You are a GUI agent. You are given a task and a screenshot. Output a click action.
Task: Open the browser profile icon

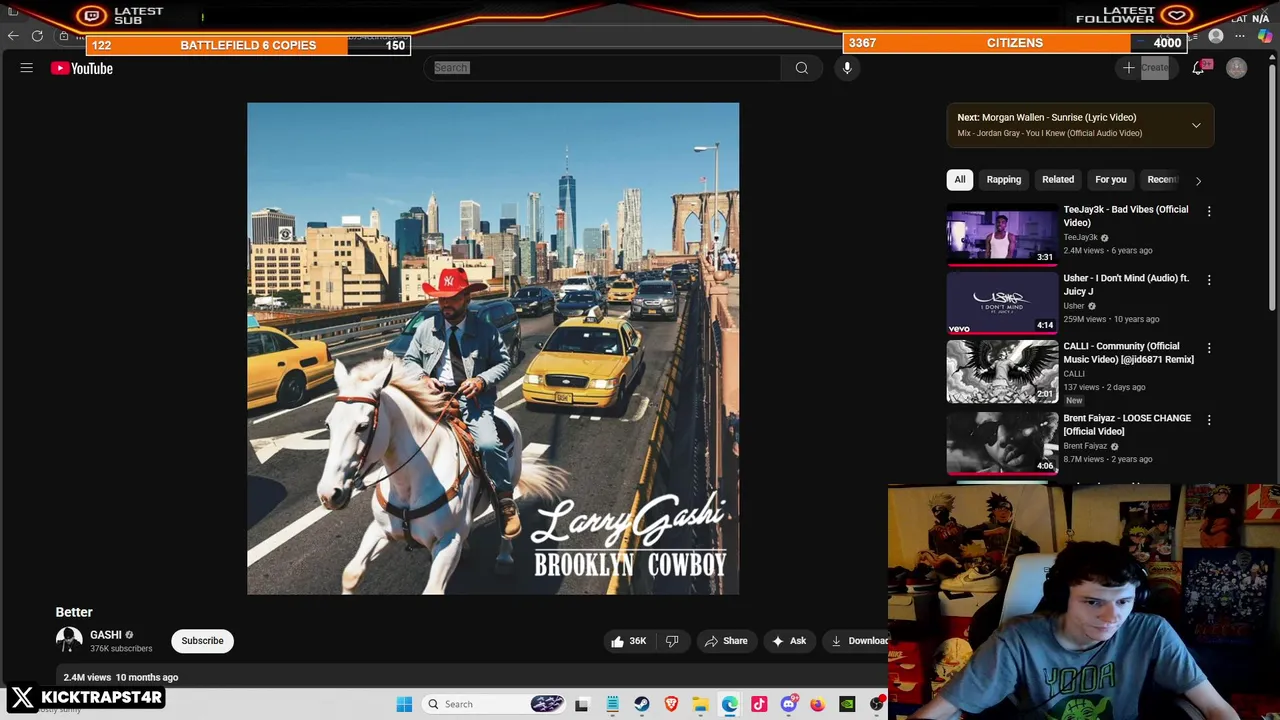coord(1216,36)
